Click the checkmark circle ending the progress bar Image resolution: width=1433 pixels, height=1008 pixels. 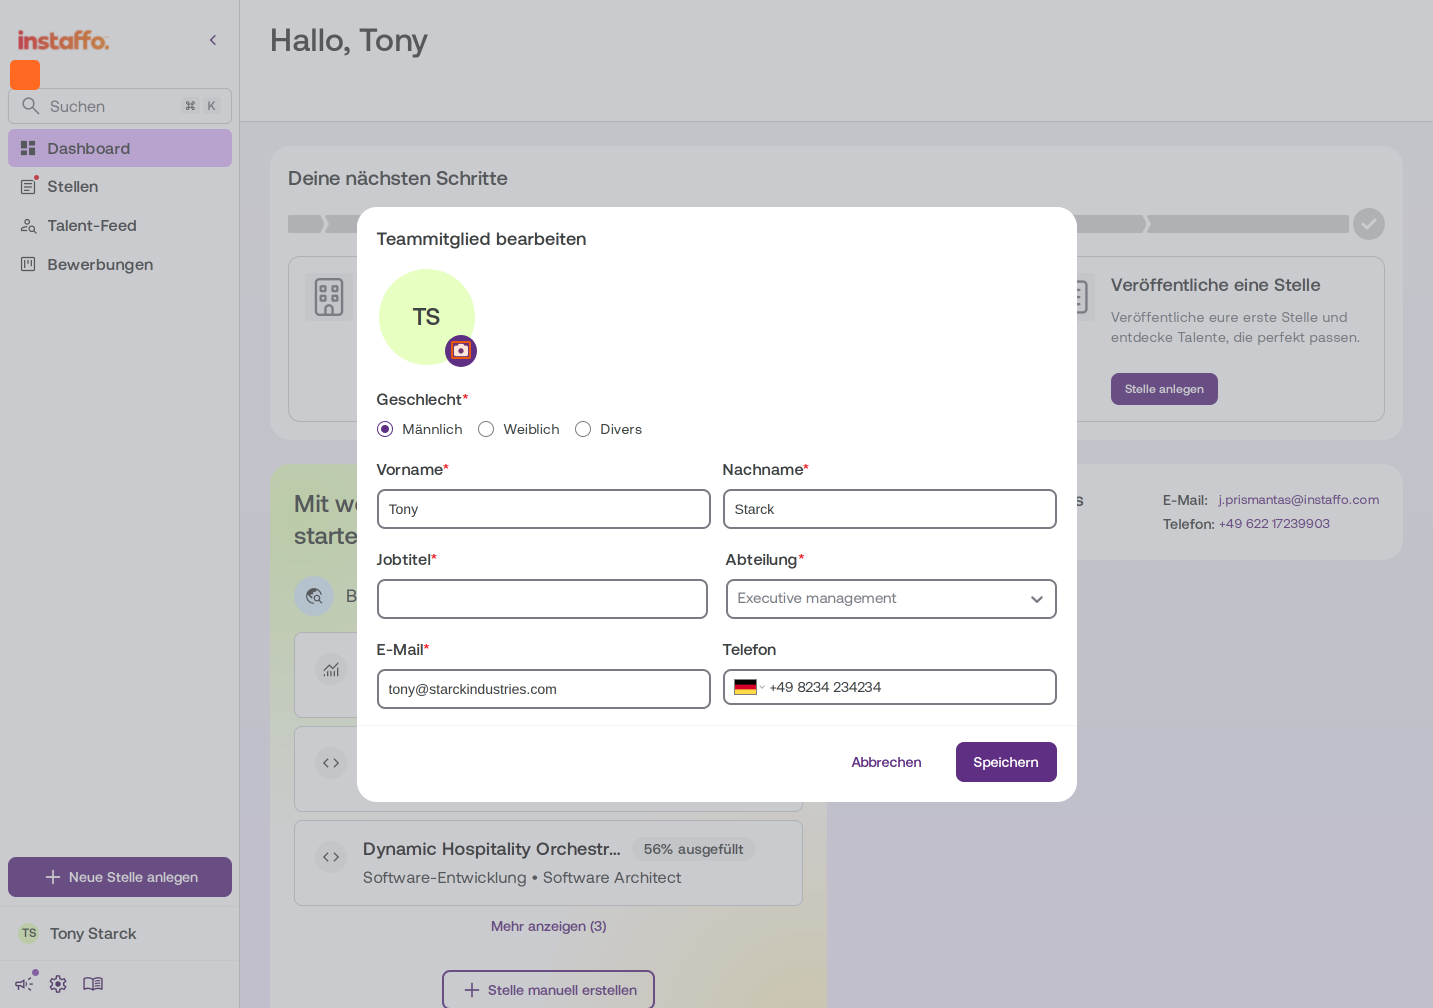click(x=1369, y=224)
